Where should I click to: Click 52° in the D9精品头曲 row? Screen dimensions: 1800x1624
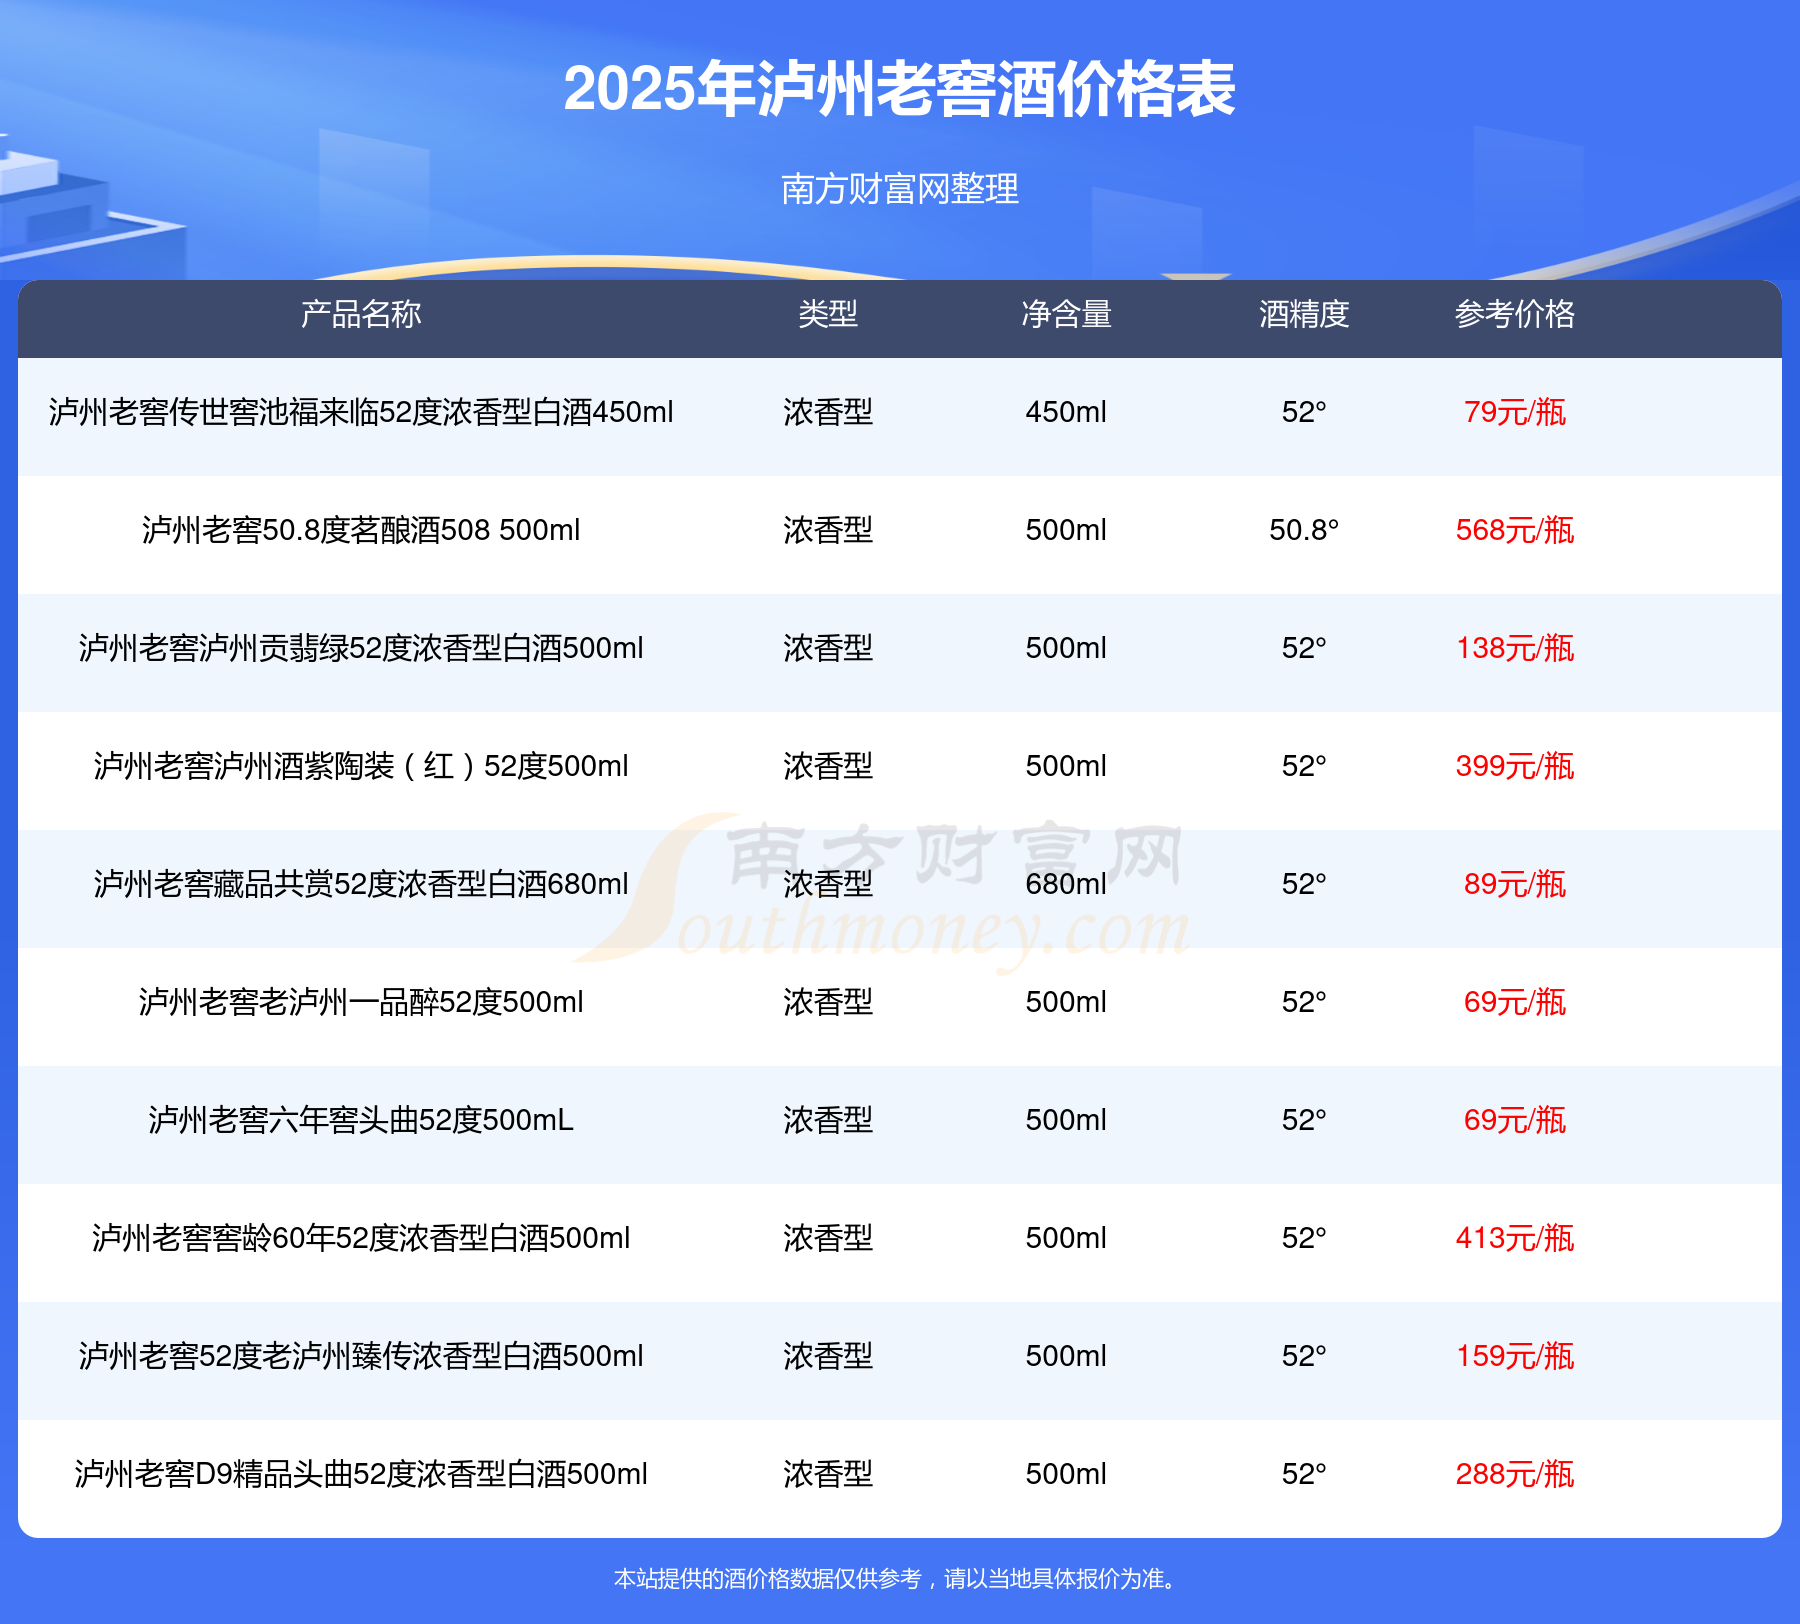(x=1304, y=1474)
